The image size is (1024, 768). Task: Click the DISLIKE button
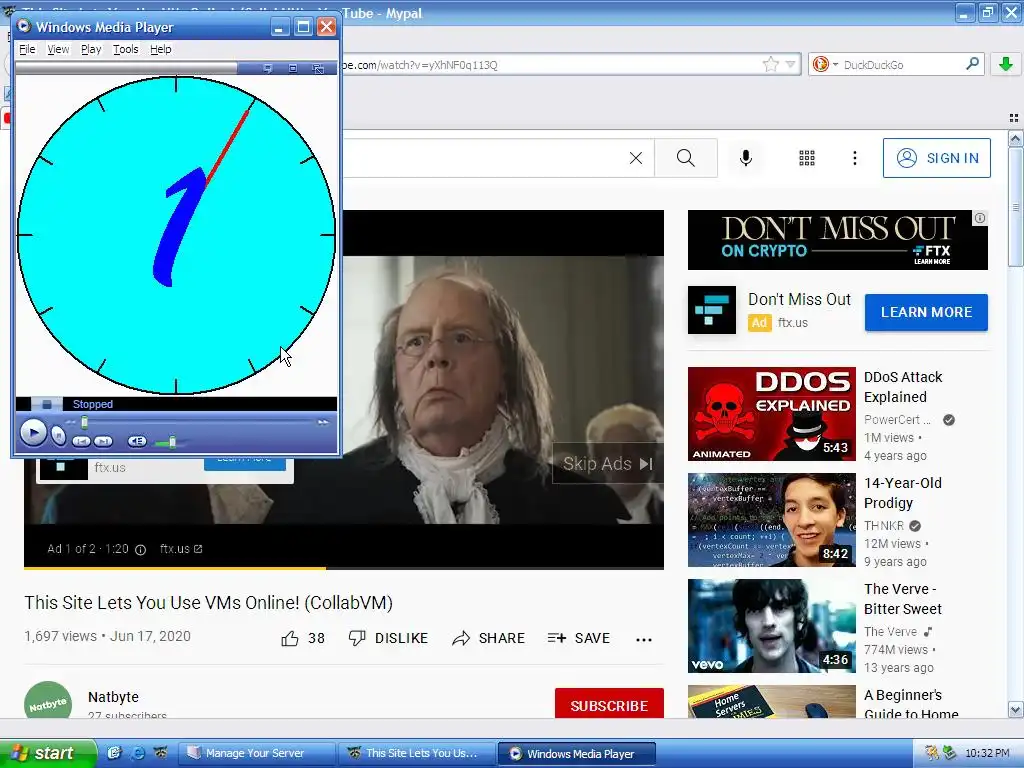tap(388, 638)
